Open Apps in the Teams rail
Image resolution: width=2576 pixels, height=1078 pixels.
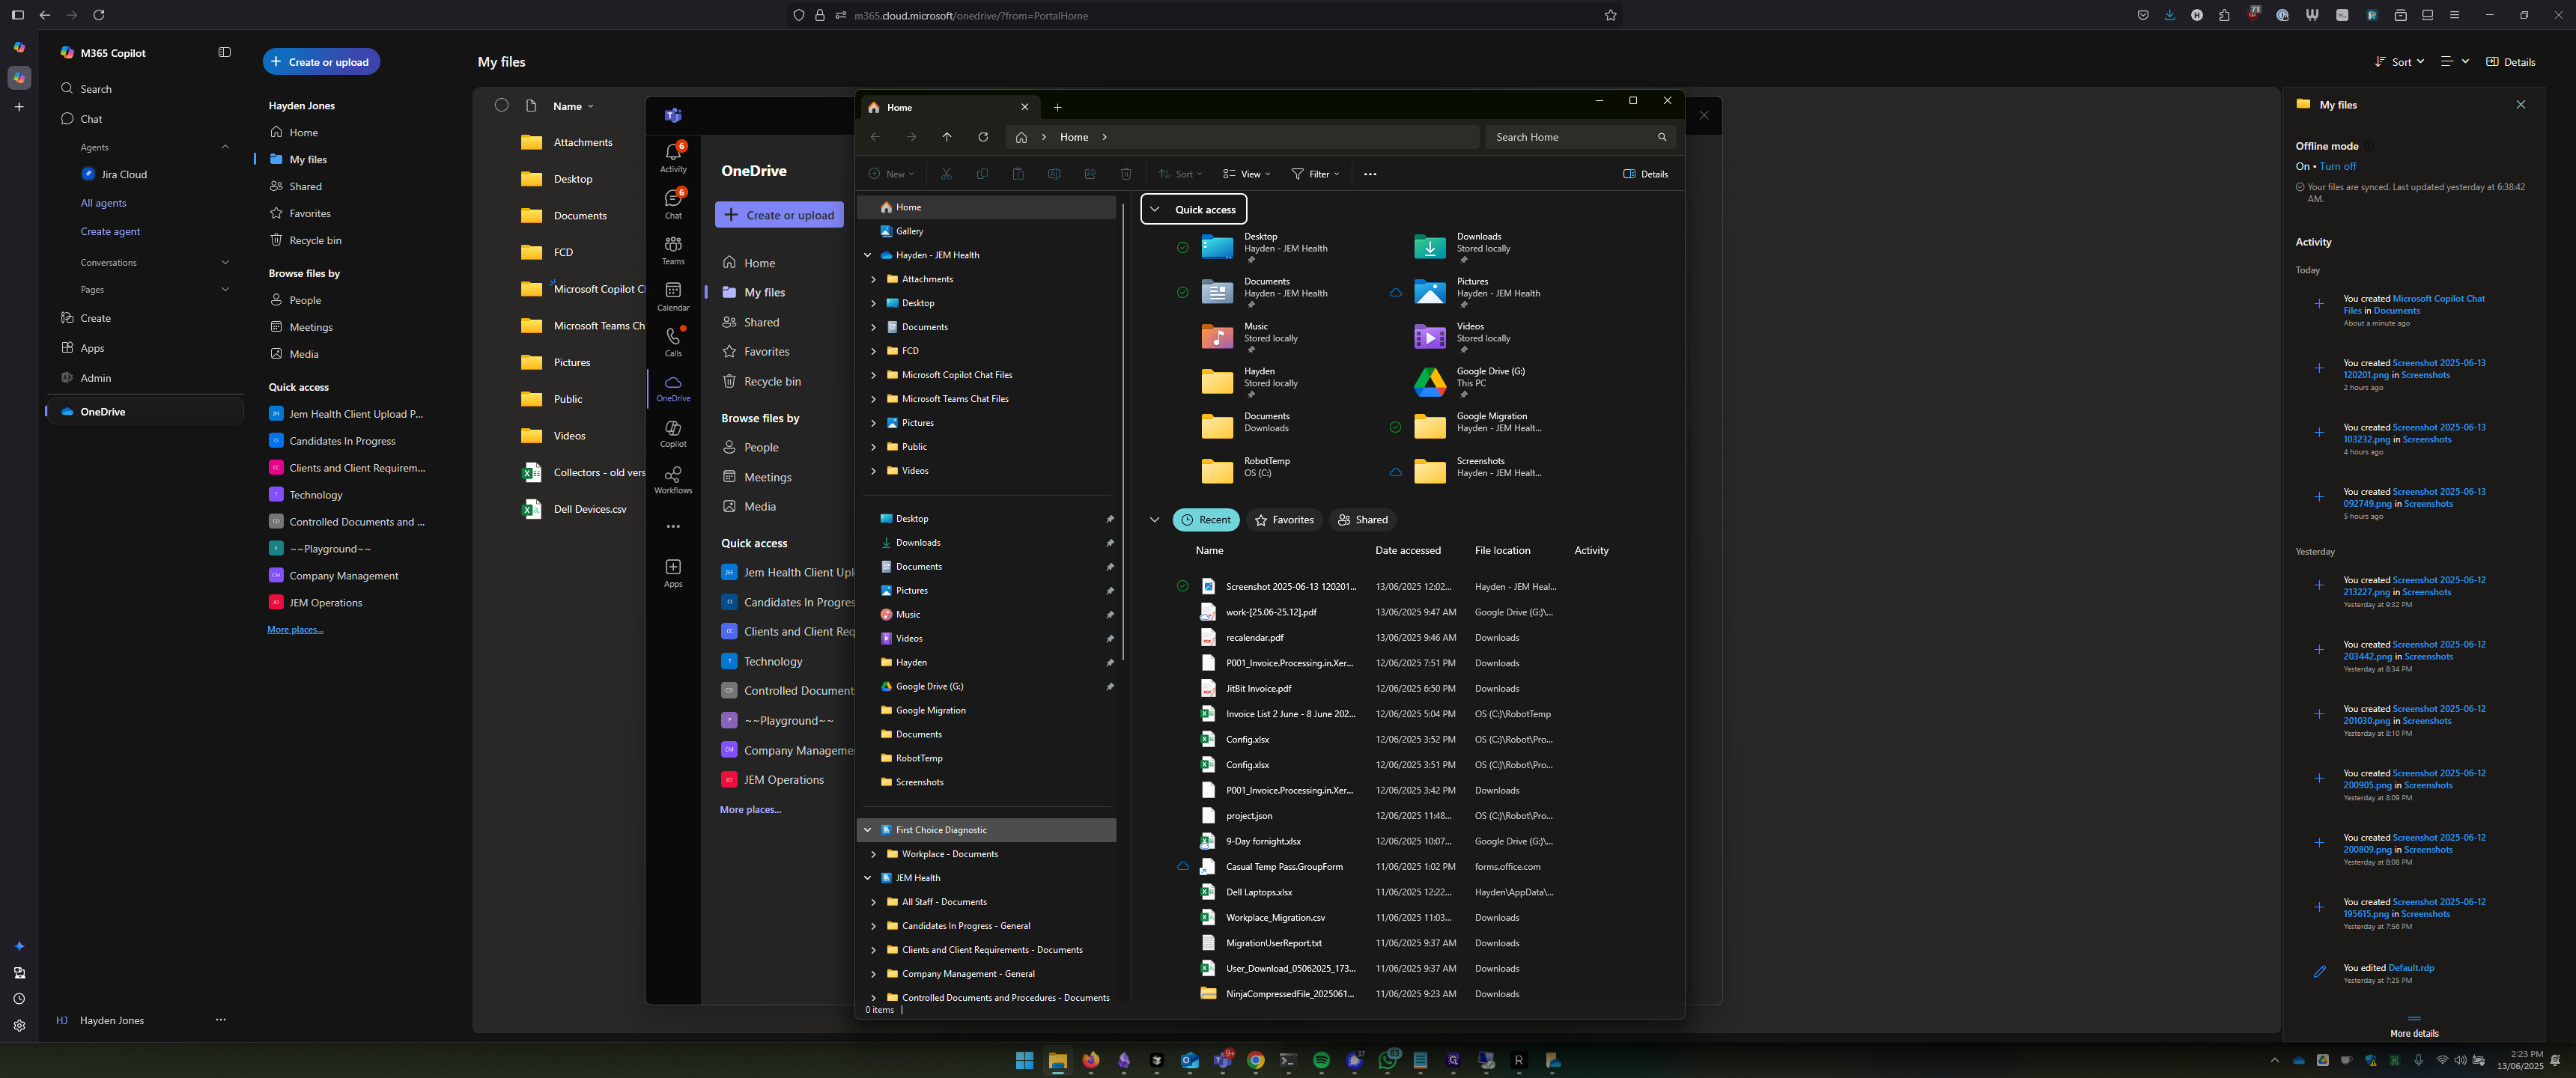673,573
